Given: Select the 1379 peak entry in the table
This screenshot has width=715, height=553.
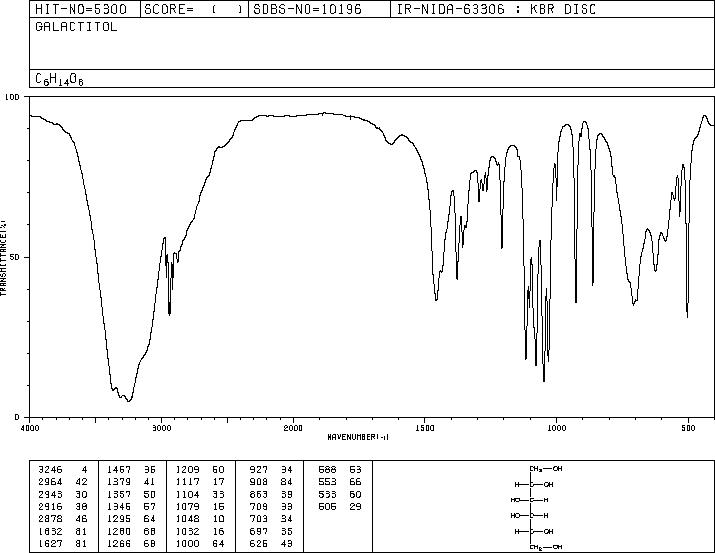Looking at the screenshot, I should coord(131,482).
